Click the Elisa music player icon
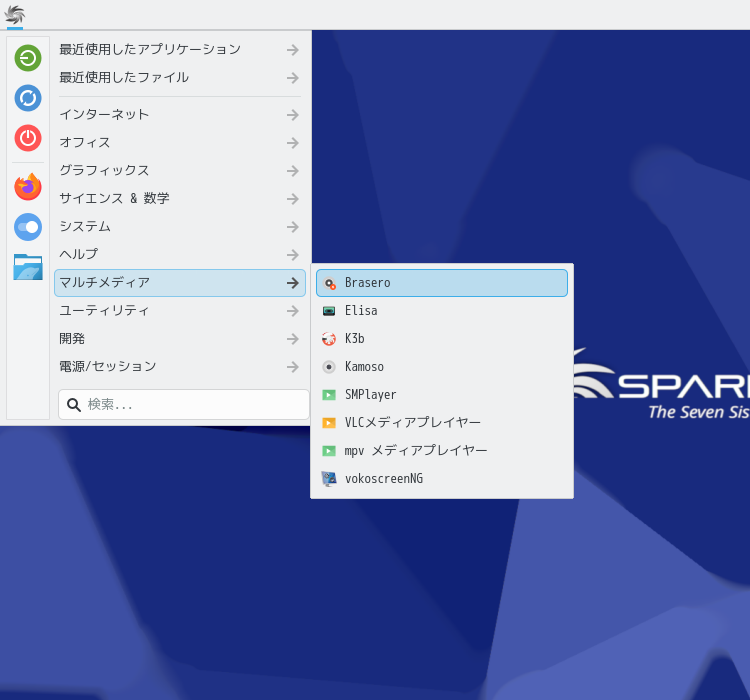 (329, 311)
